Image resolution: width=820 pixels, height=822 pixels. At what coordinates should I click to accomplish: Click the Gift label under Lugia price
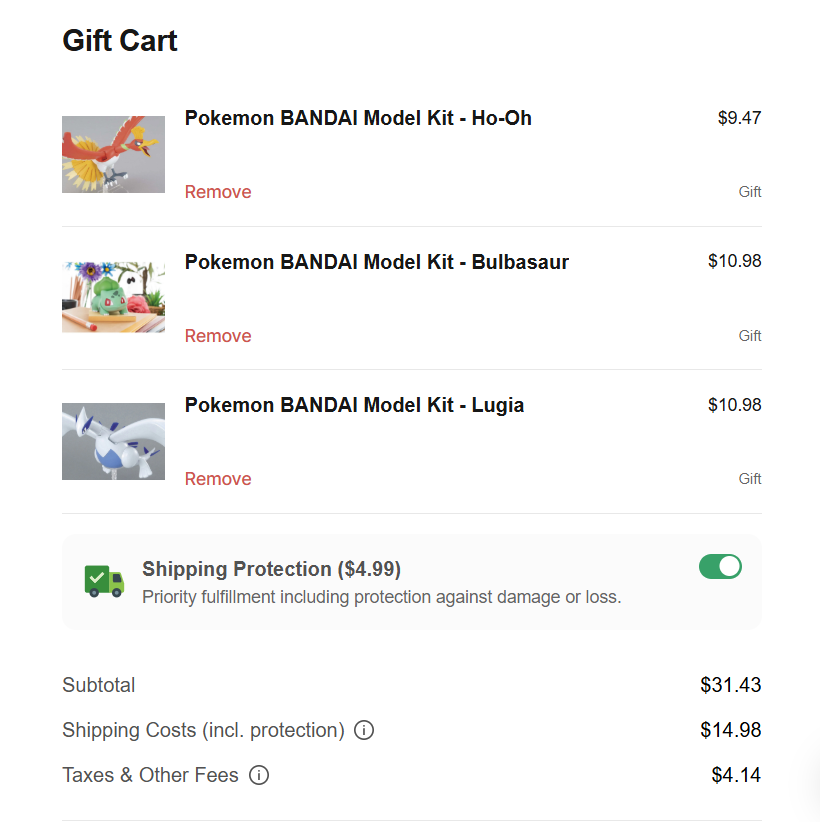[x=750, y=479]
